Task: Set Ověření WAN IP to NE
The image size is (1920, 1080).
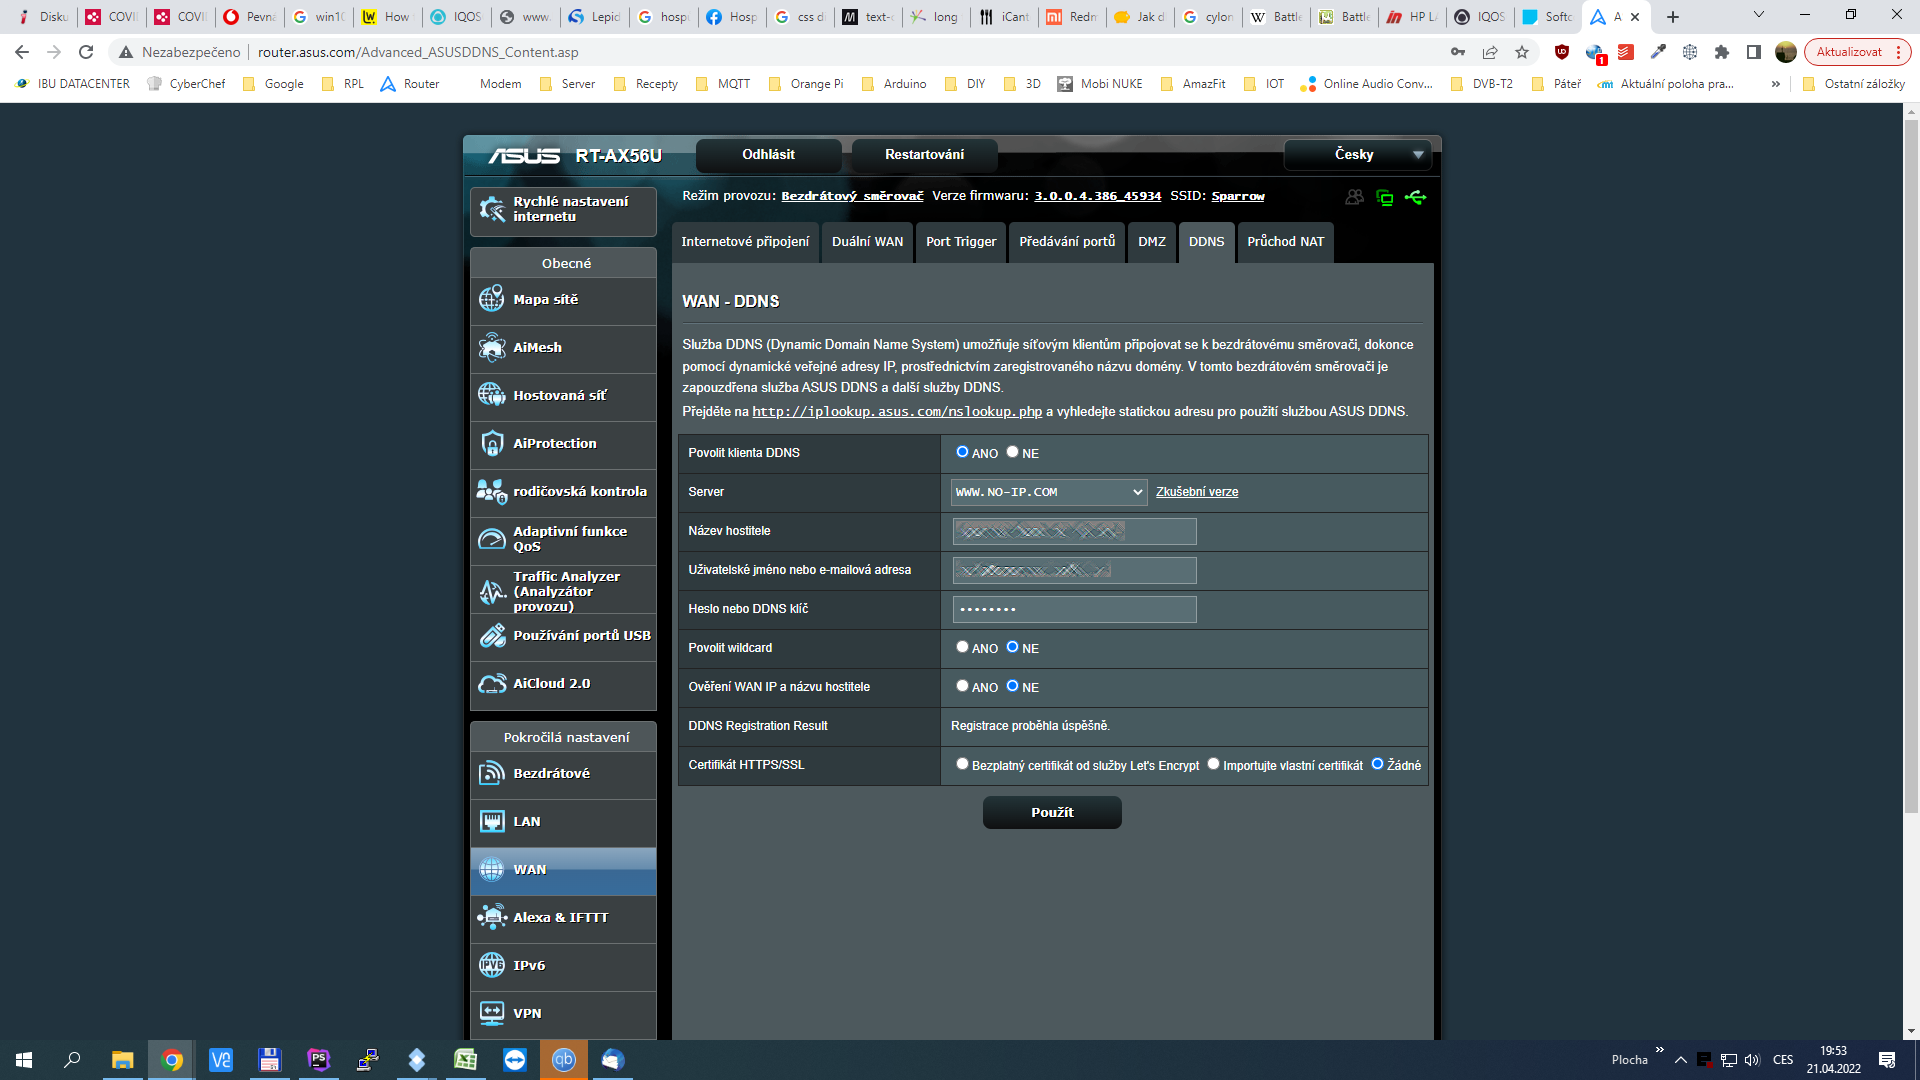Action: (1012, 686)
